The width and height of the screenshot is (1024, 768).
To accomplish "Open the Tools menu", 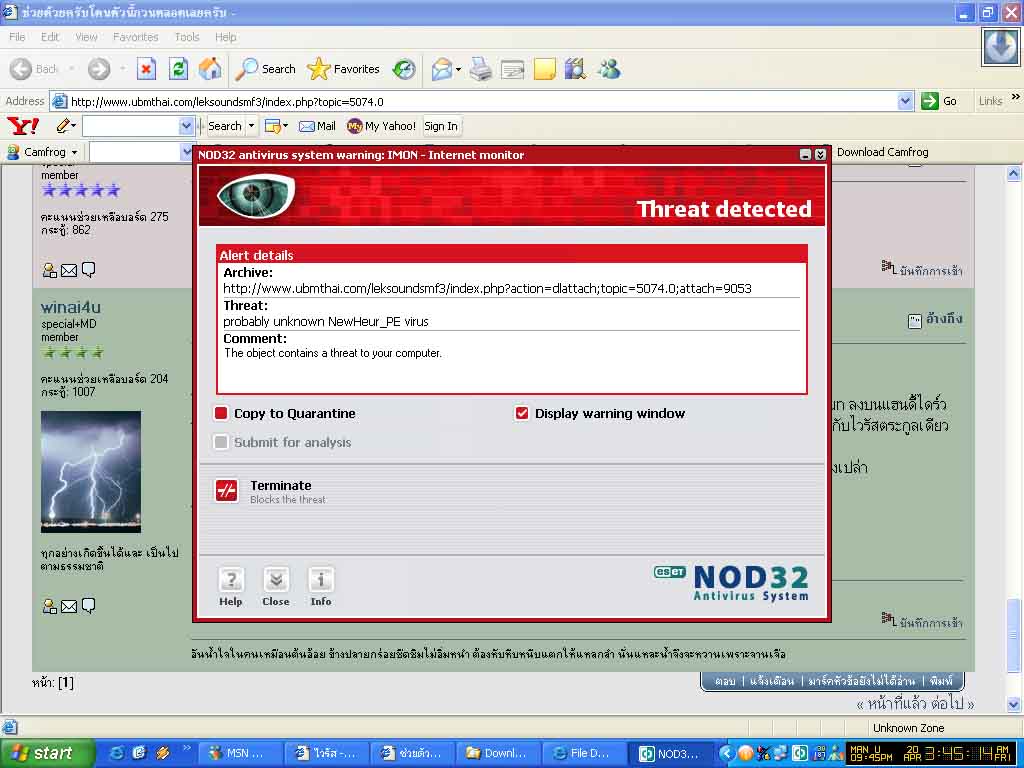I will [x=187, y=37].
